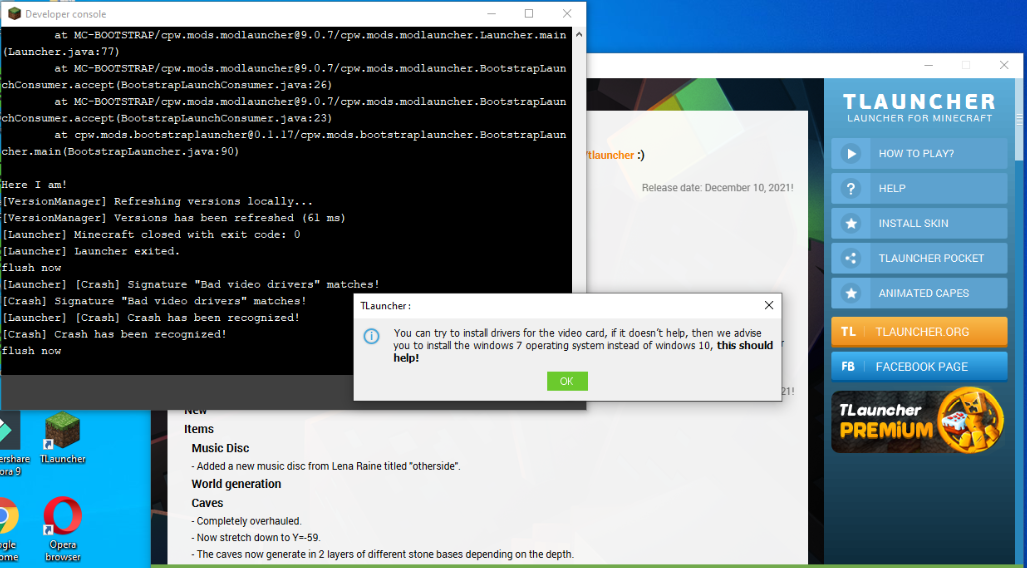Open the How To Play page

click(x=919, y=153)
